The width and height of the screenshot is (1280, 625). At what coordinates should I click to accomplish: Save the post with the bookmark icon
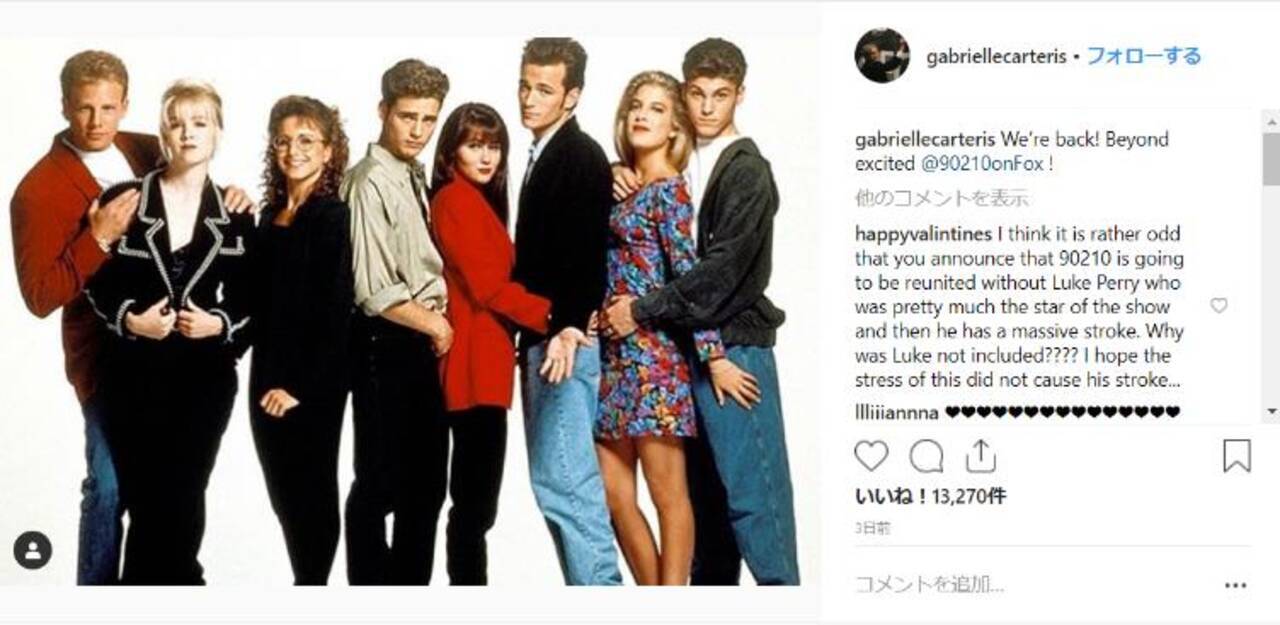pos(1237,456)
